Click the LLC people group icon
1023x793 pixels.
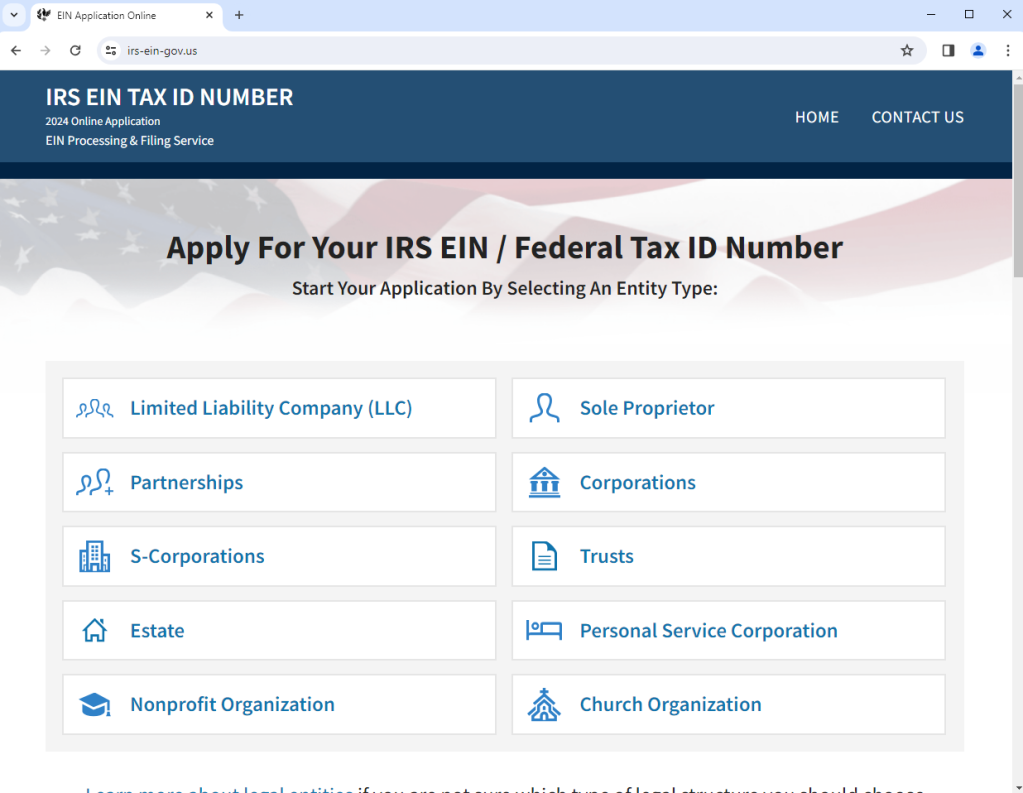tap(95, 408)
